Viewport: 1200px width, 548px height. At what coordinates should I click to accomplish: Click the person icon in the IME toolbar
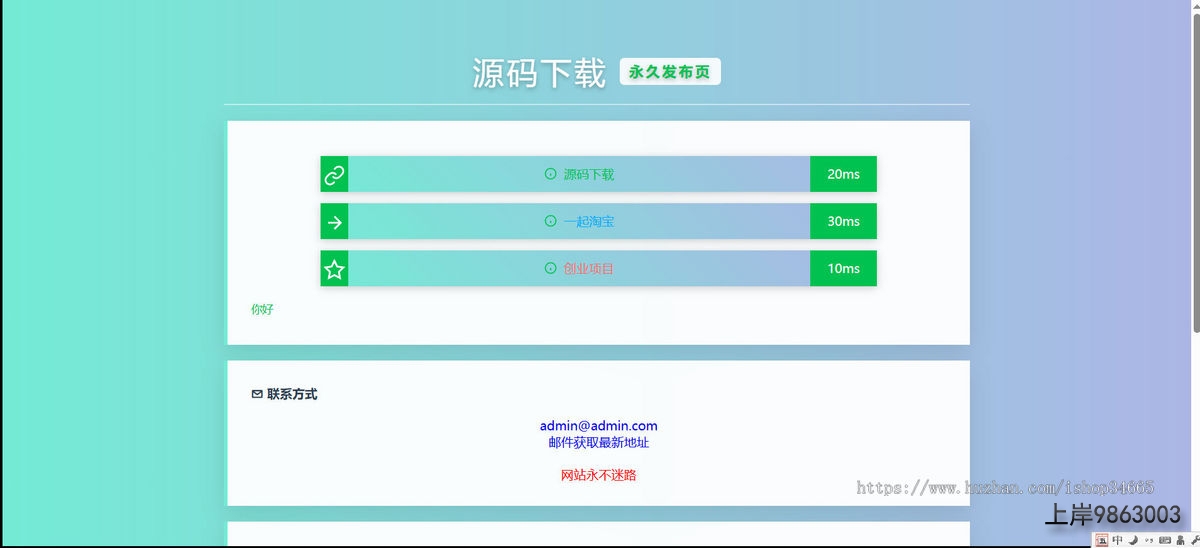(1180, 540)
